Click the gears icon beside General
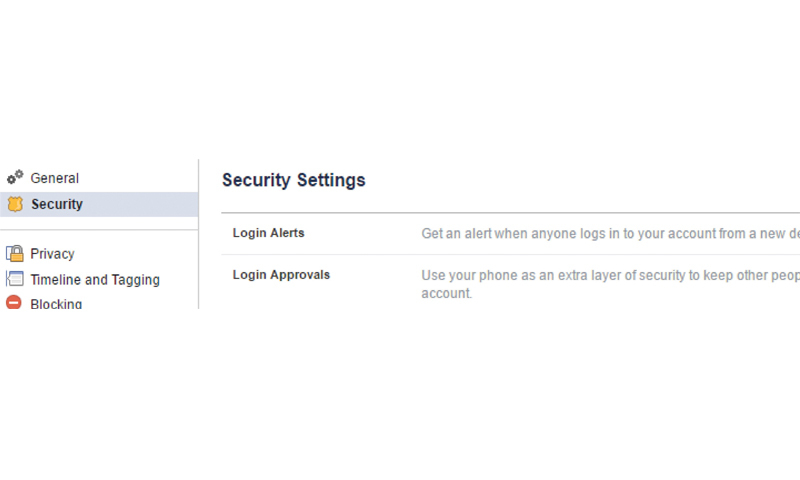800x480 pixels. tap(15, 177)
